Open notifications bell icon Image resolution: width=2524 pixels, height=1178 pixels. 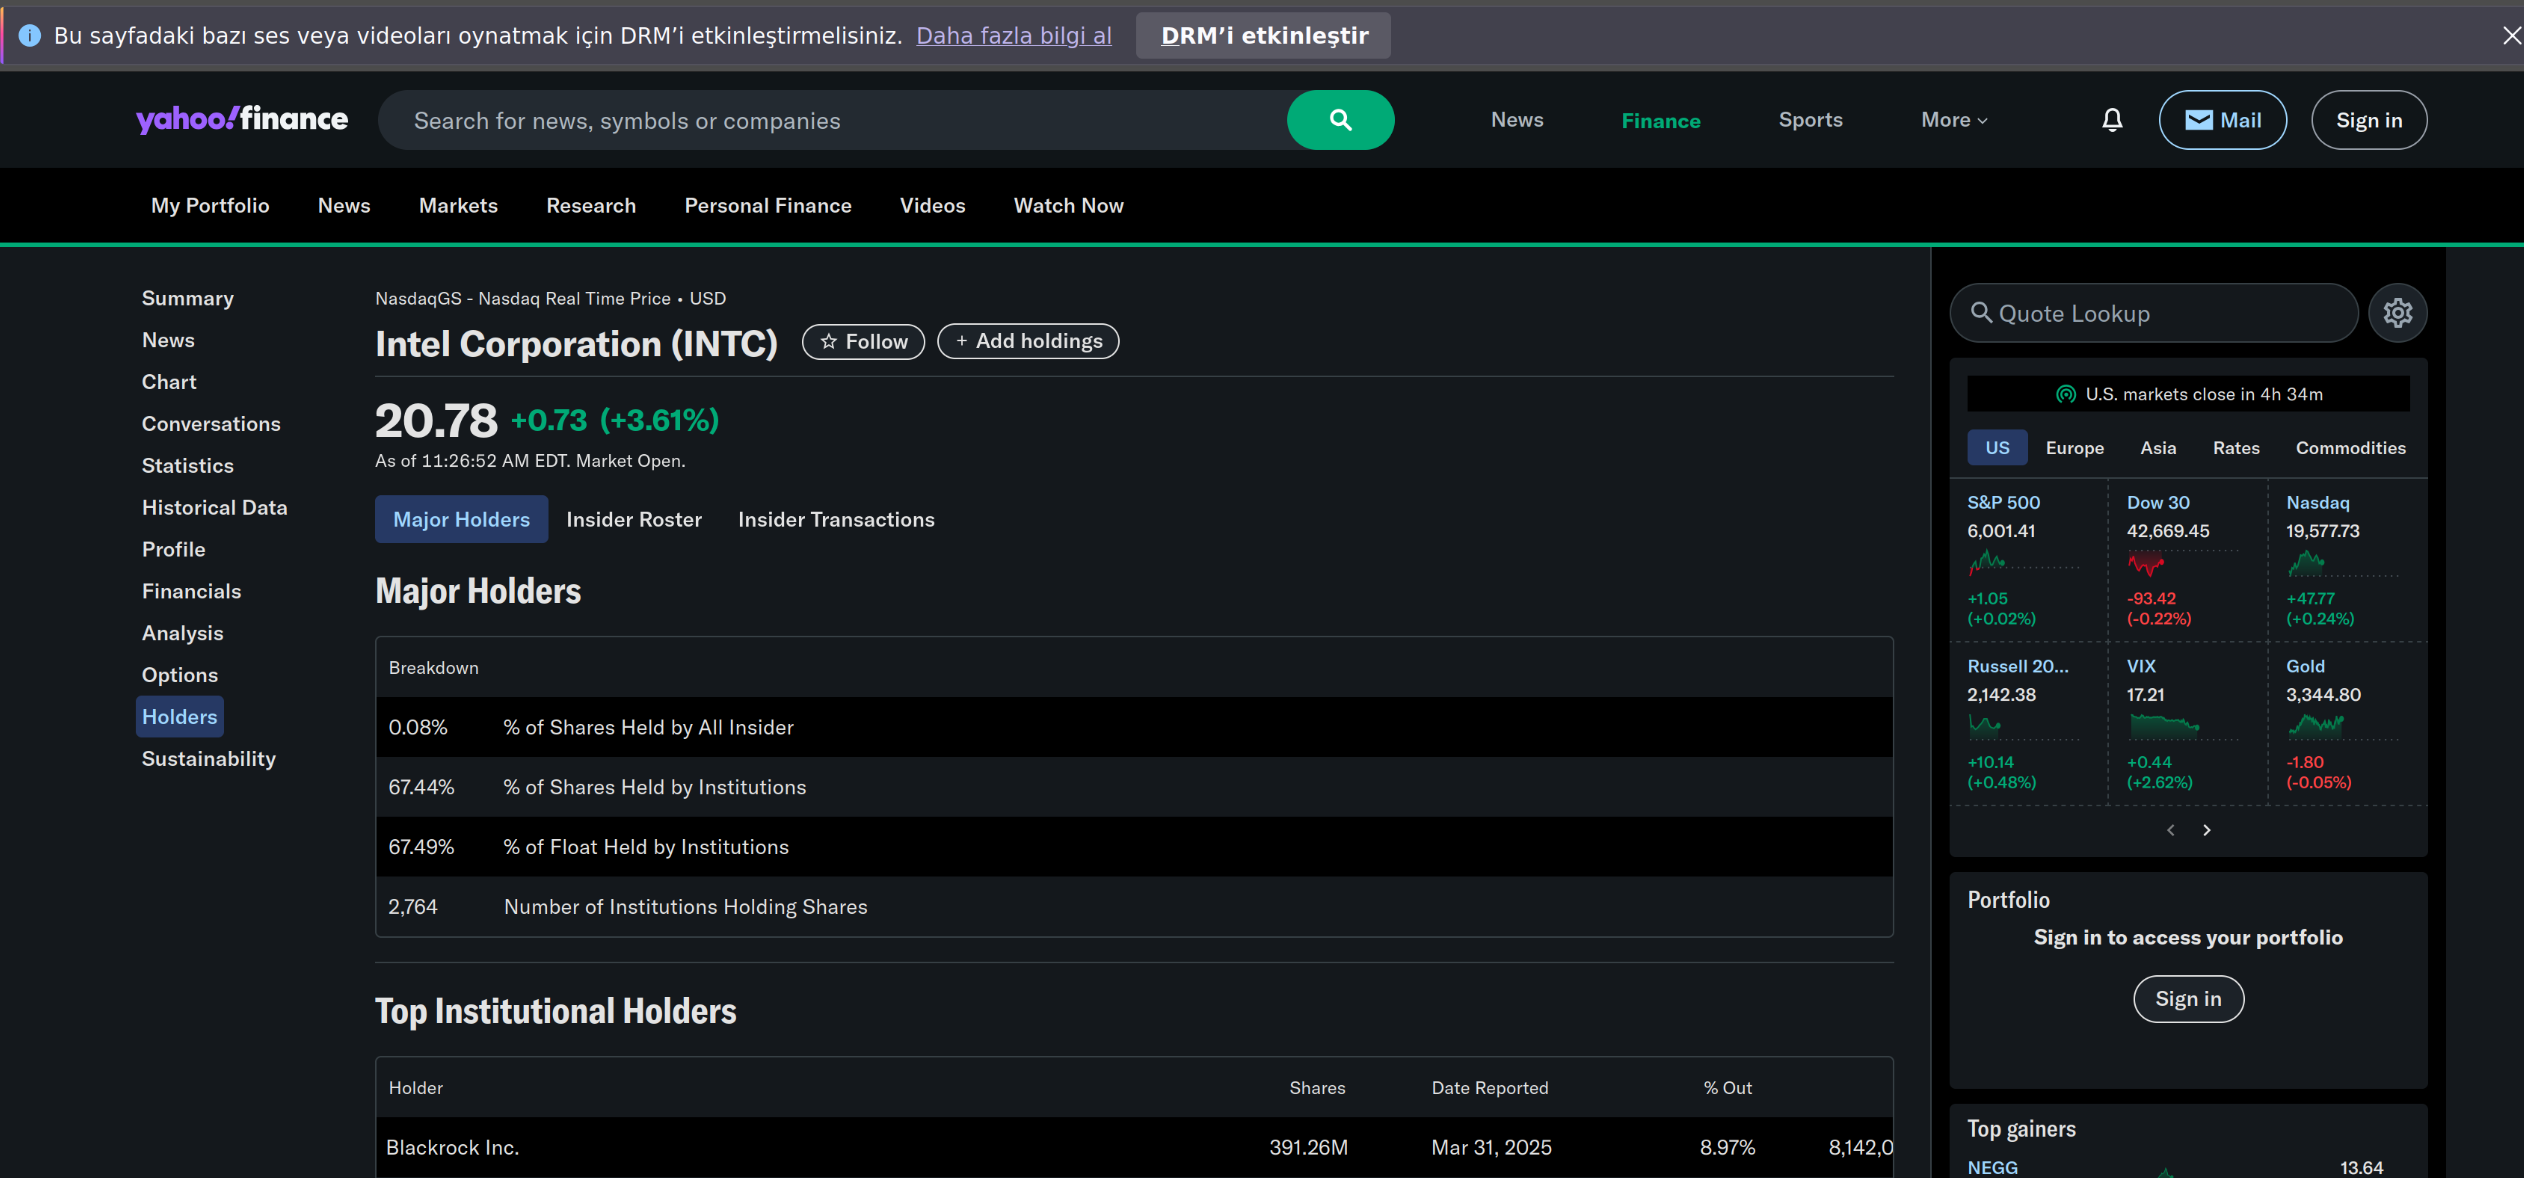pyautogui.click(x=2112, y=120)
